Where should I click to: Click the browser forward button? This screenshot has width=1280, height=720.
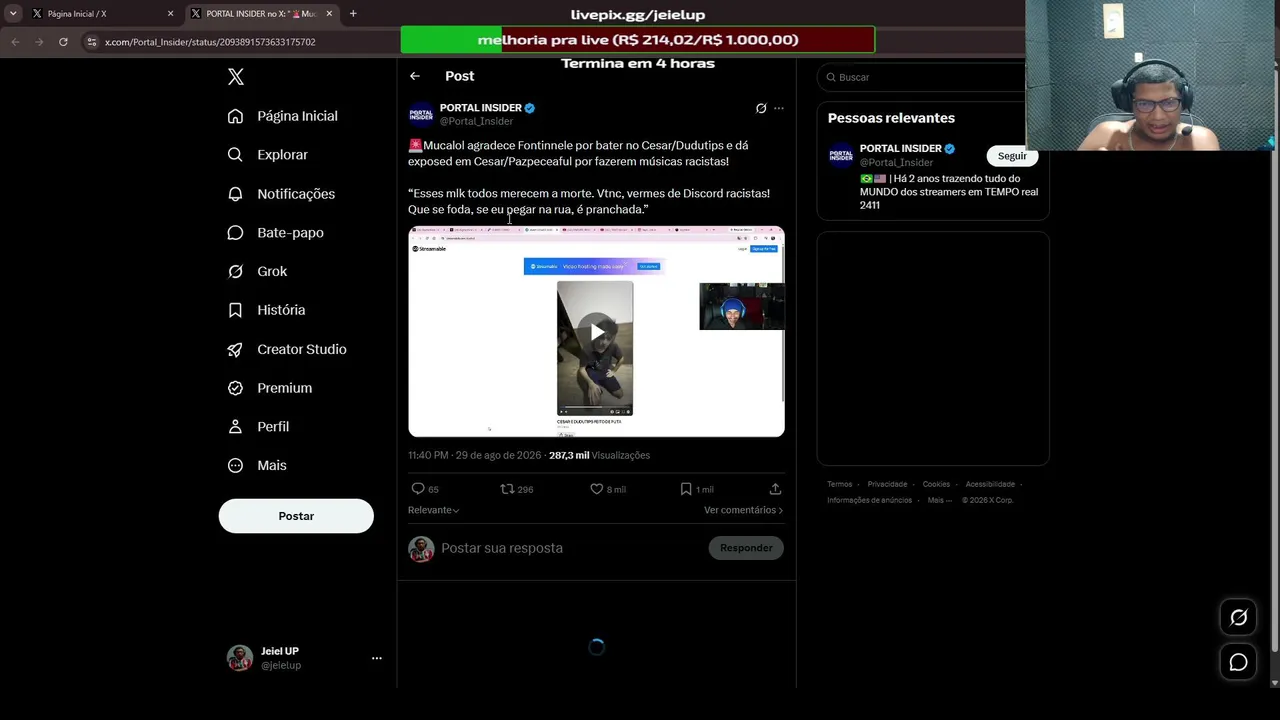tap(39, 42)
